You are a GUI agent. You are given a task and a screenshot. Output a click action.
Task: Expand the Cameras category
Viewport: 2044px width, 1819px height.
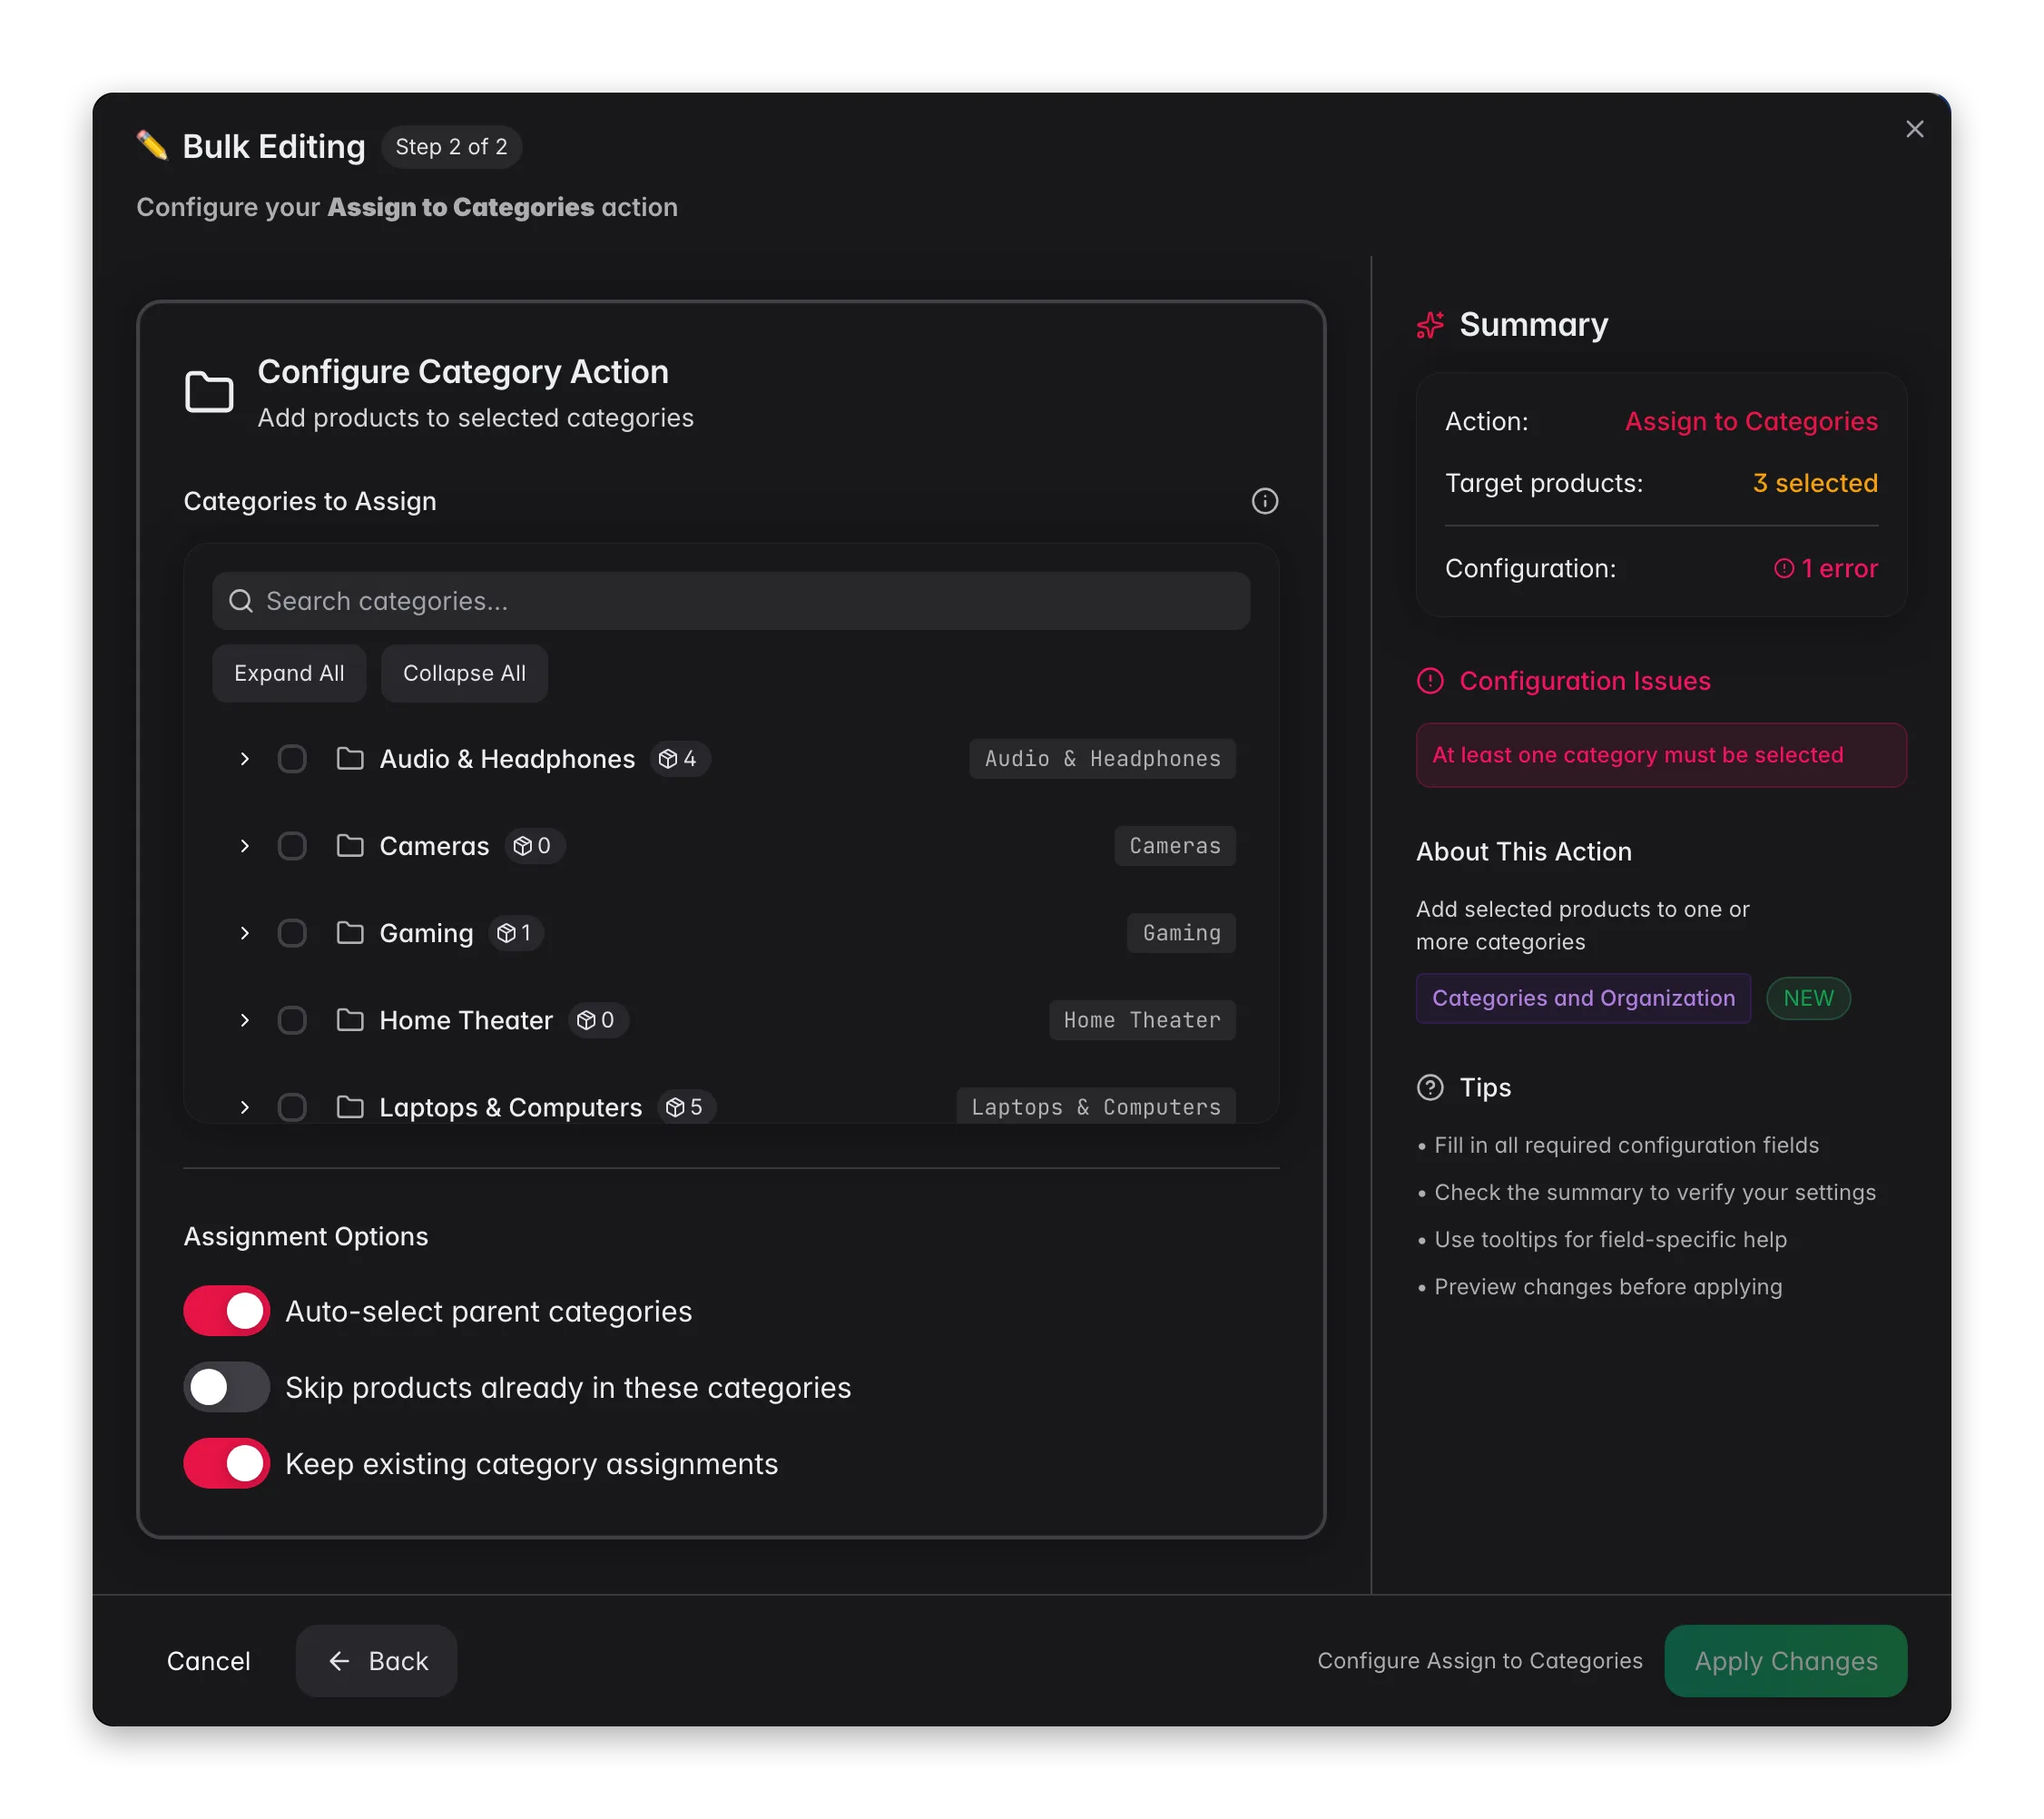point(244,846)
